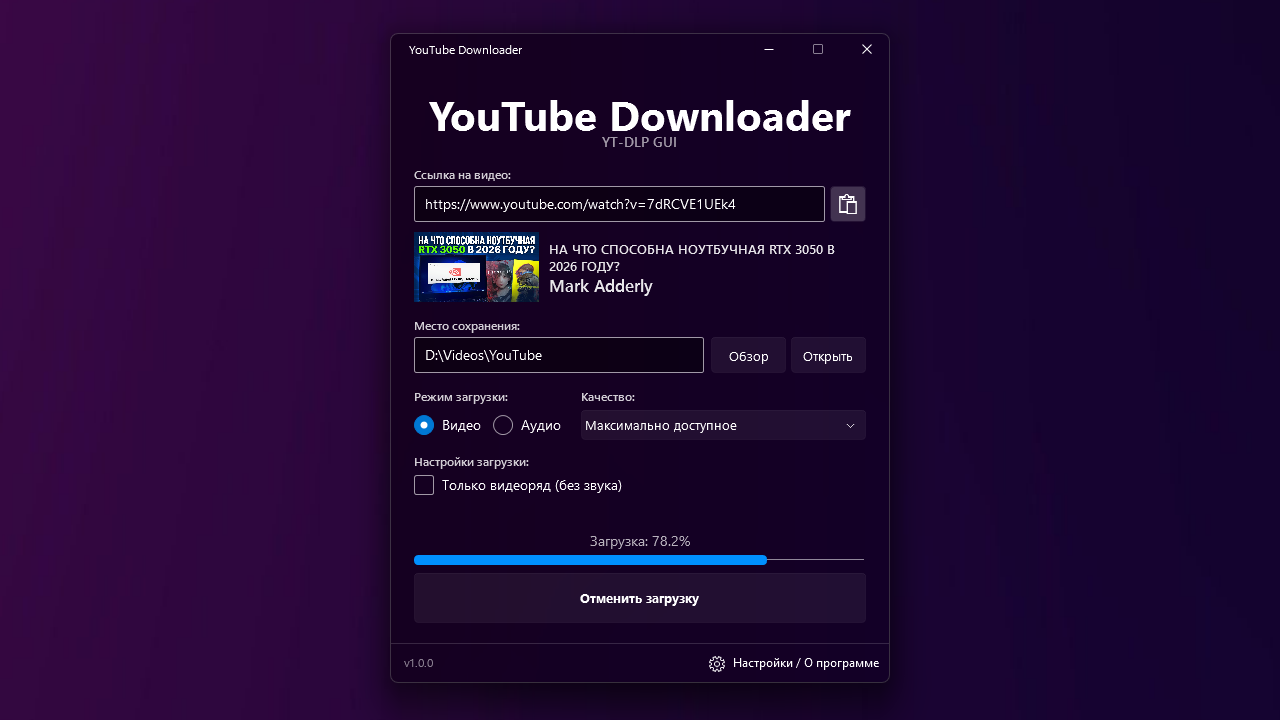This screenshot has height=720, width=1280.
Task: Maximize the YouTube Downloader window
Action: click(818, 49)
